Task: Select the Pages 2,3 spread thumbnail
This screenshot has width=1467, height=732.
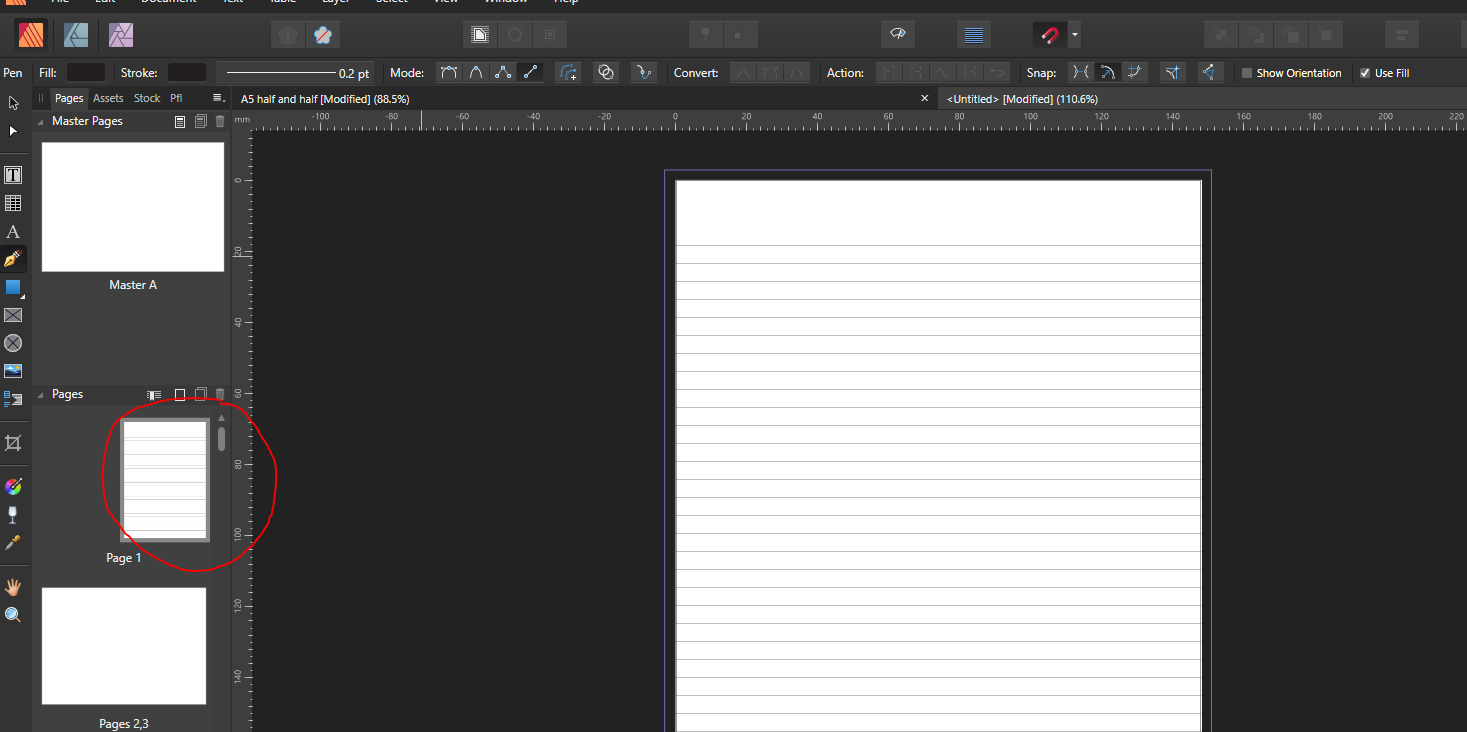Action: (x=124, y=646)
